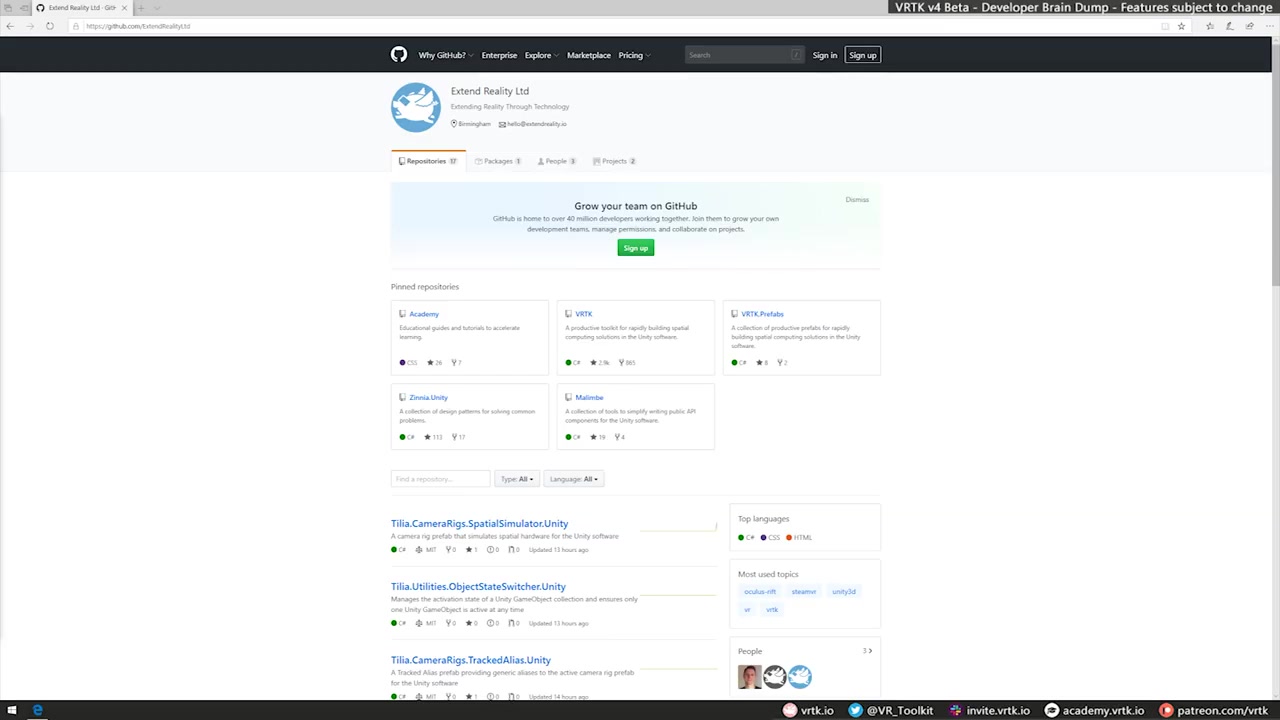Image resolution: width=1280 pixels, height=720 pixels.
Task: Open the Language: All dropdown
Action: [x=573, y=479]
